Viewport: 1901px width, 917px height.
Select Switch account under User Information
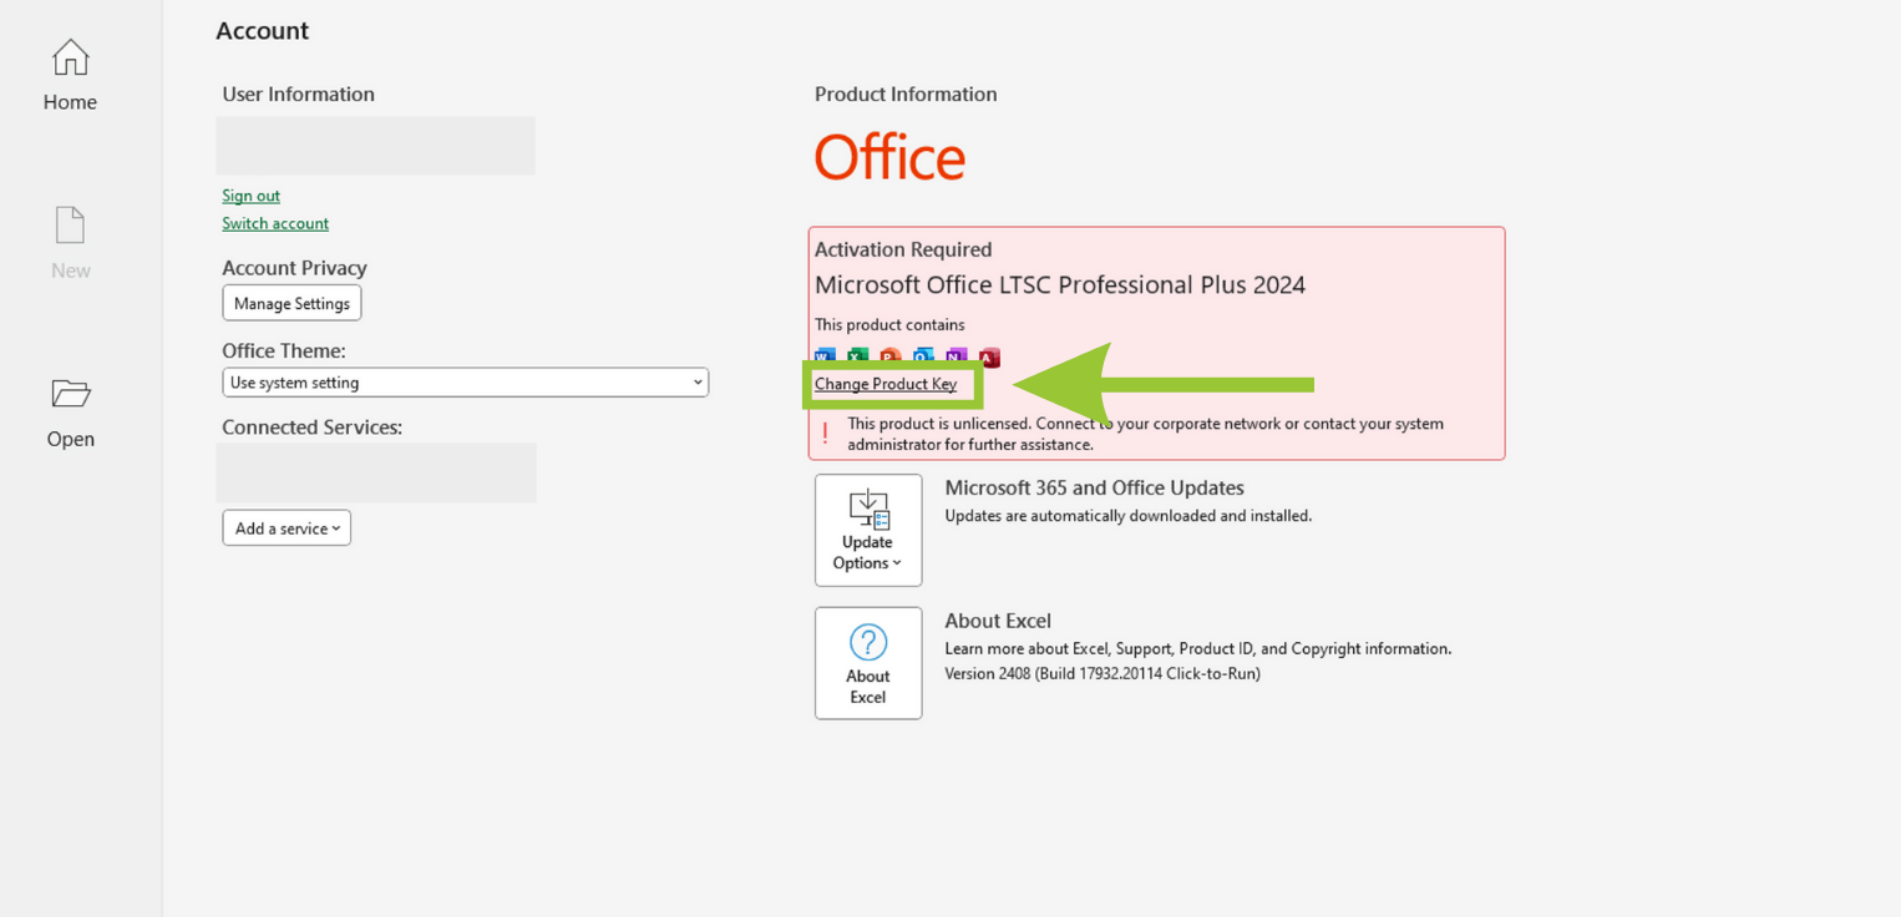click(x=275, y=223)
